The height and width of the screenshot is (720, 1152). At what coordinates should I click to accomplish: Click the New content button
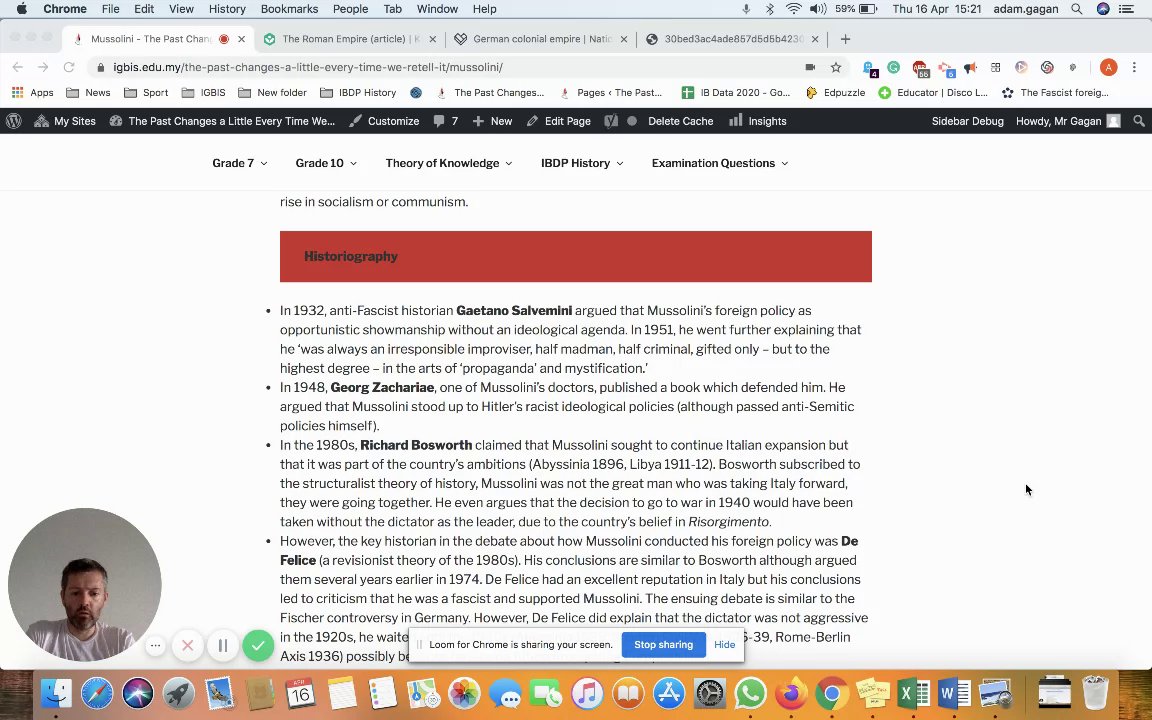(492, 121)
